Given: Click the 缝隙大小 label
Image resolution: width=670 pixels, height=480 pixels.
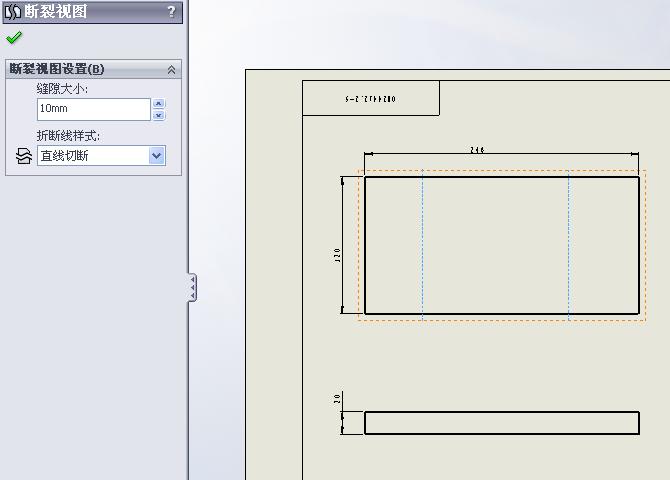Looking at the screenshot, I should 62,89.
